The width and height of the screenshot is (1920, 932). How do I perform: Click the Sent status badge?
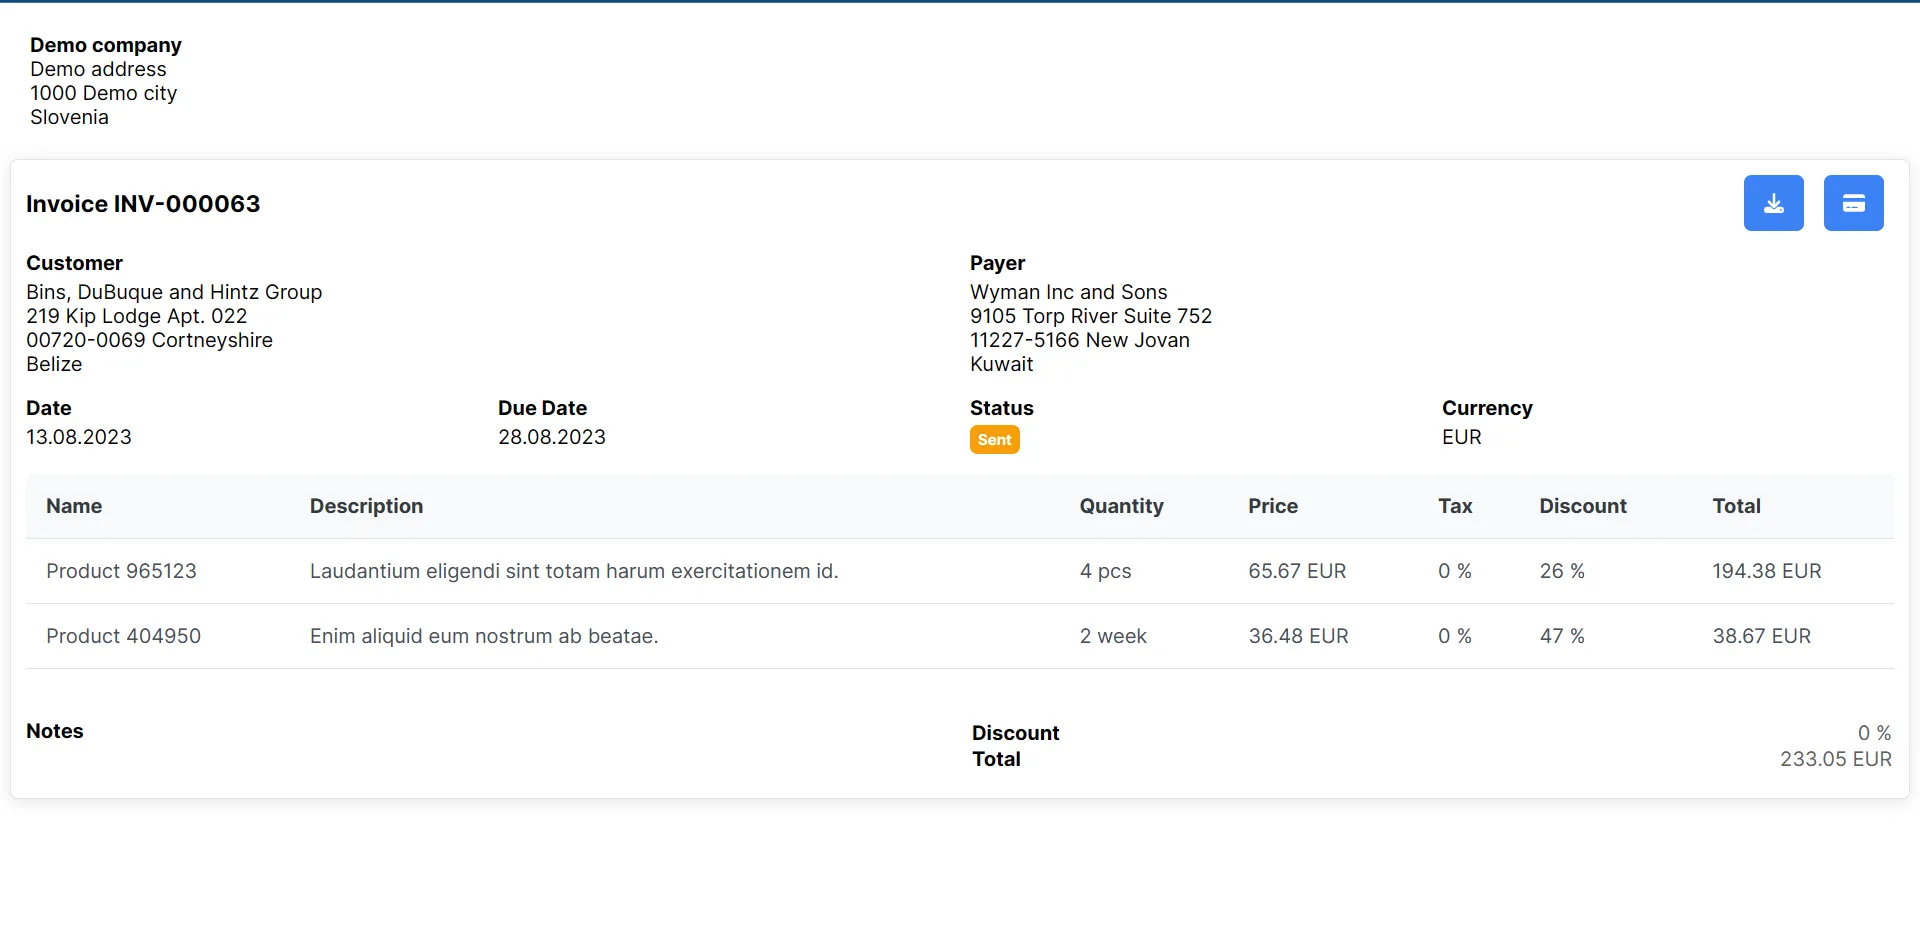[x=994, y=439]
